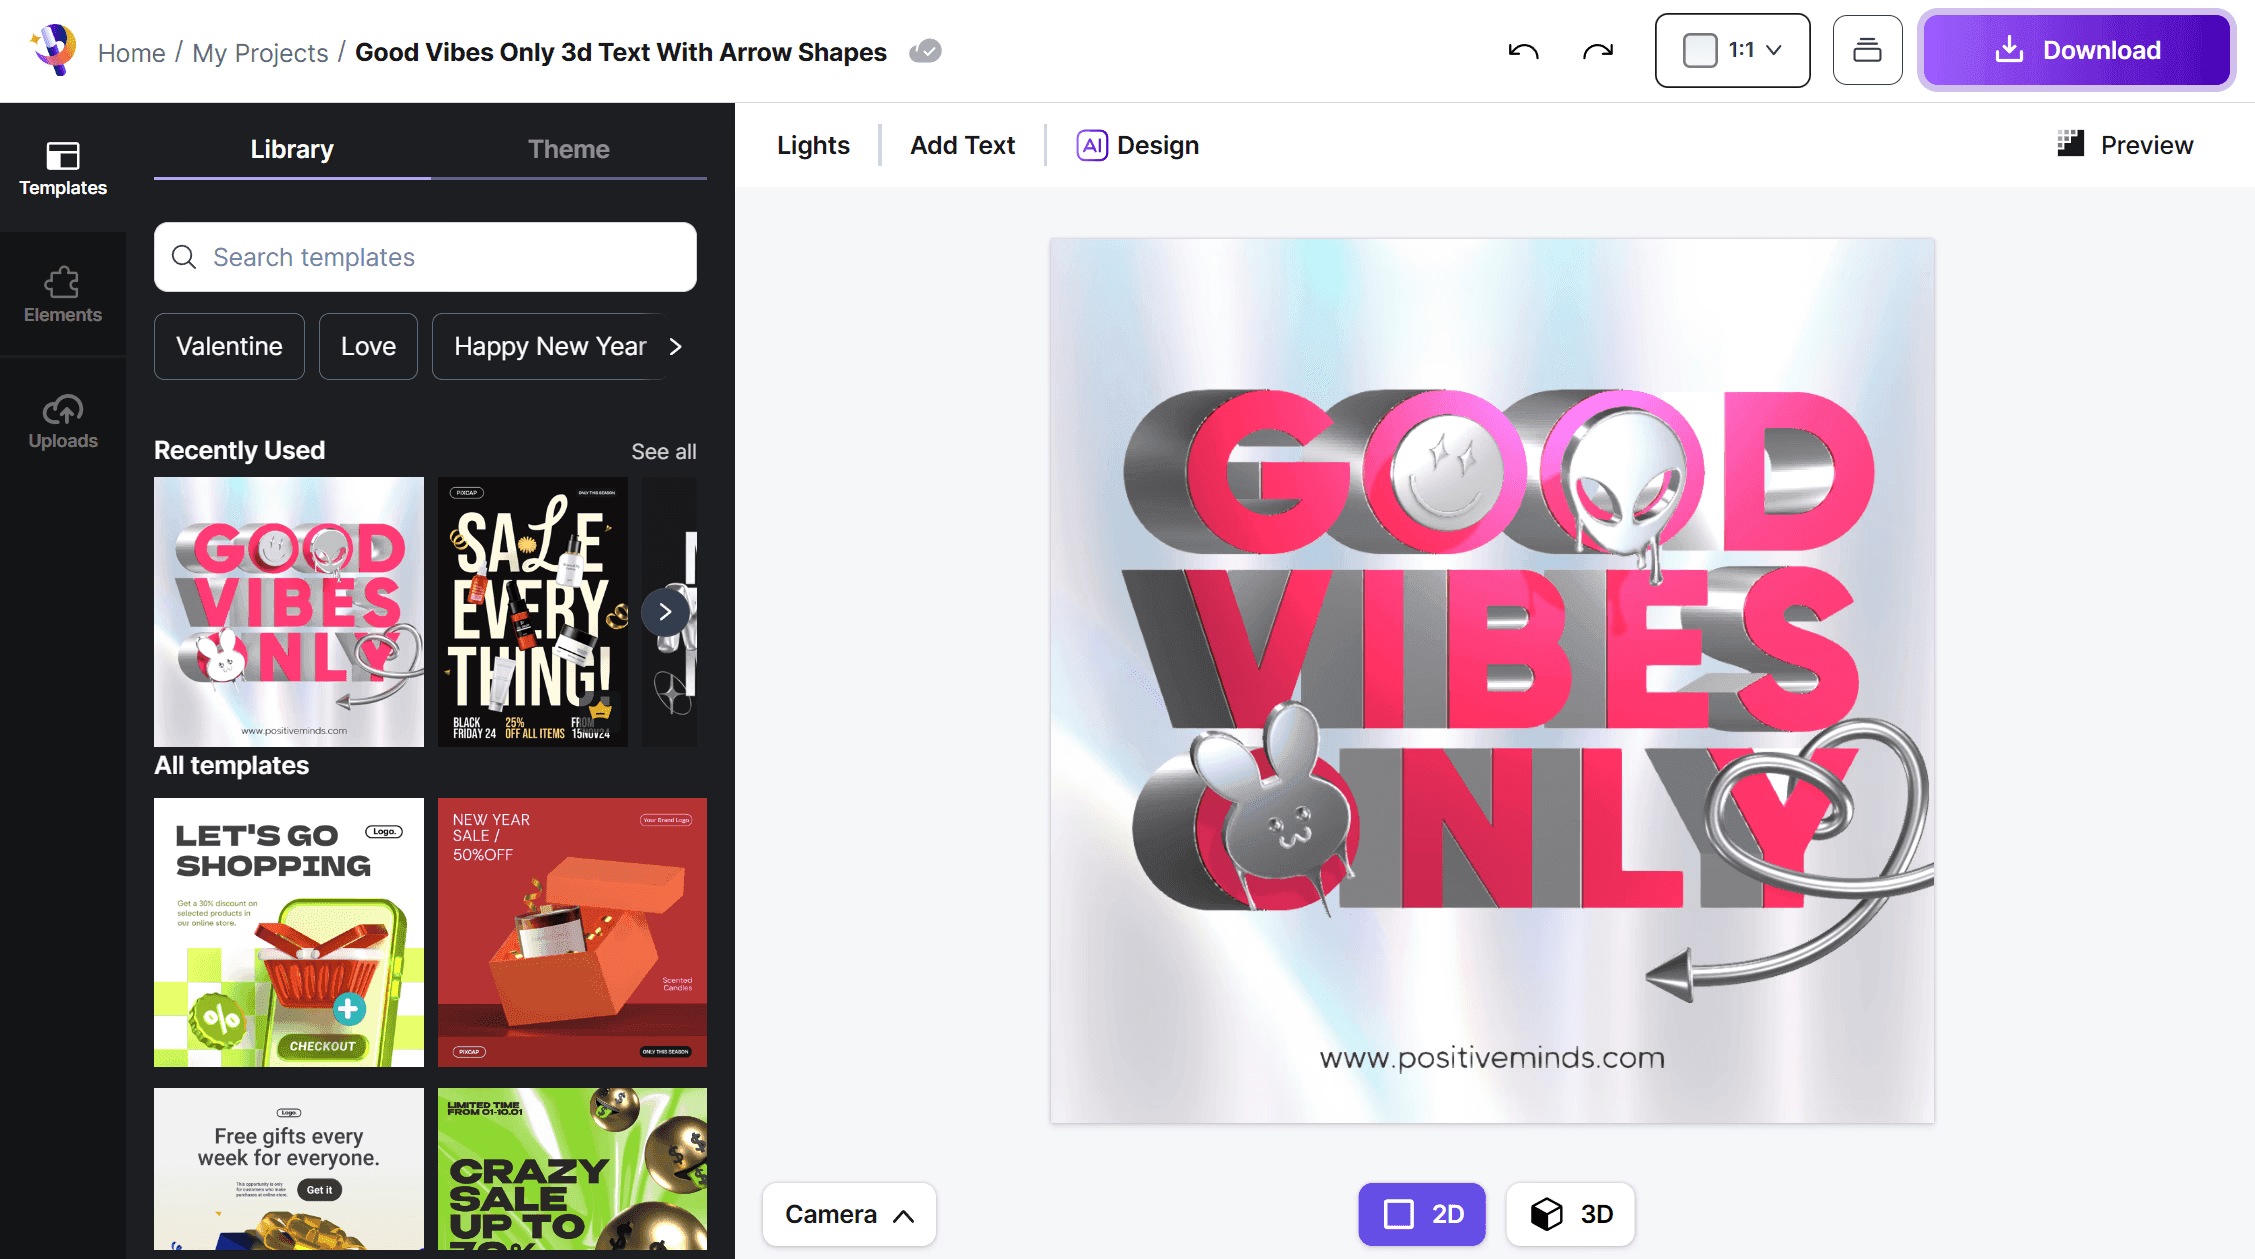2255x1259 pixels.
Task: Select the Add Text tab
Action: point(962,146)
